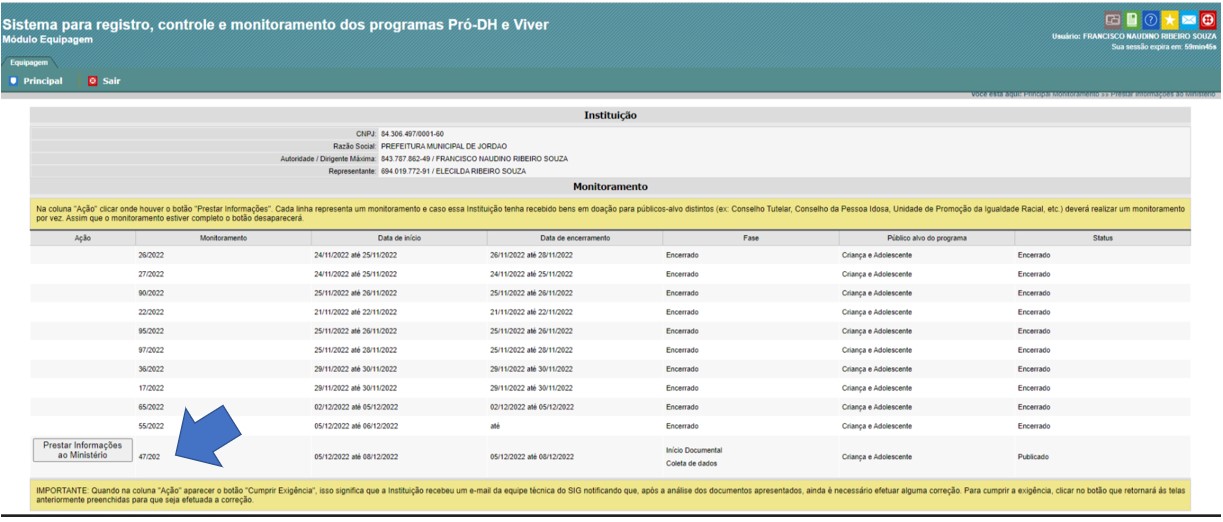Click the red Sair logout icon

click(x=93, y=81)
